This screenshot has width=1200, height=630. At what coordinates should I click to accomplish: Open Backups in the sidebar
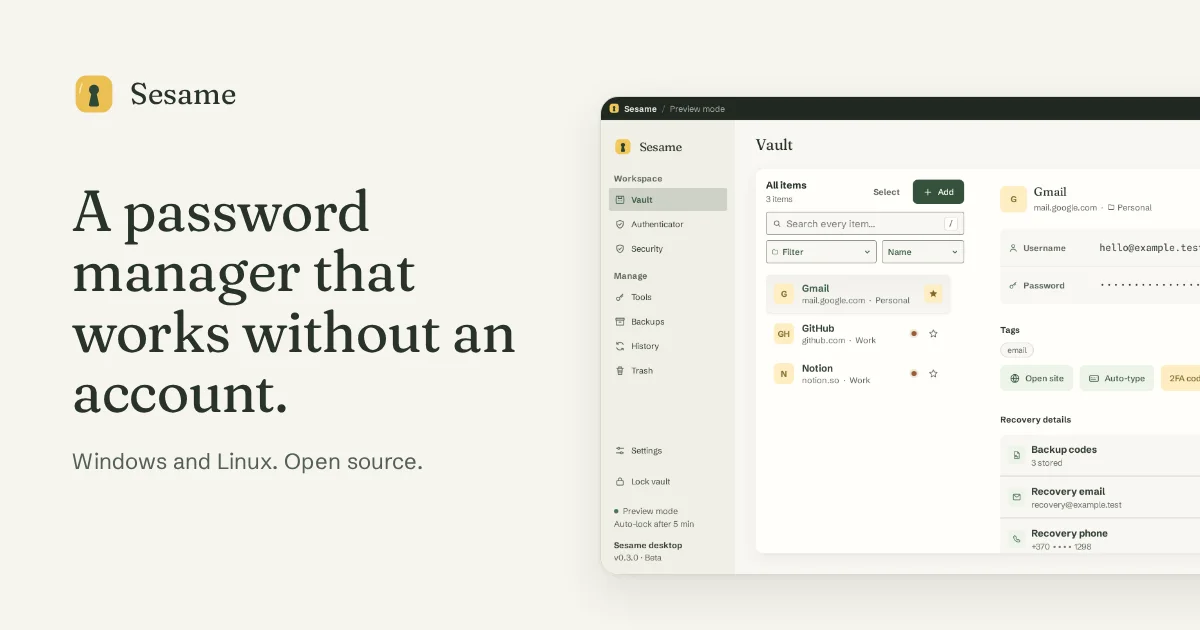click(x=668, y=322)
